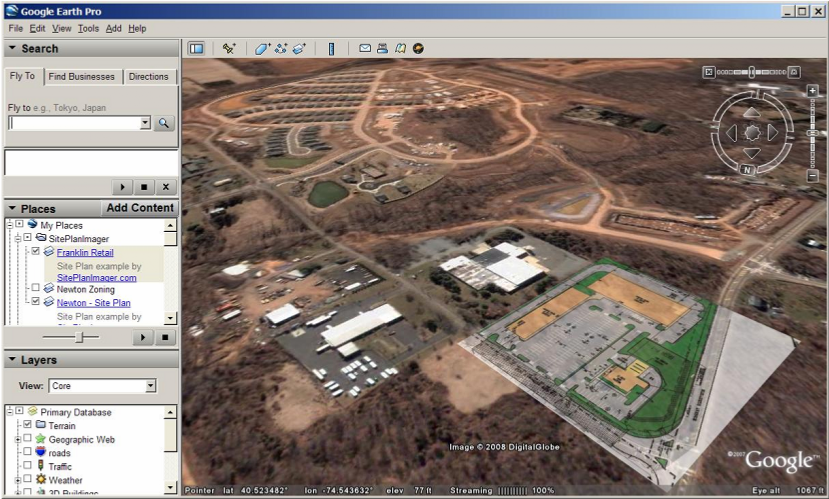Pan view left with navigation arrow
829x499 pixels.
(x=731, y=133)
